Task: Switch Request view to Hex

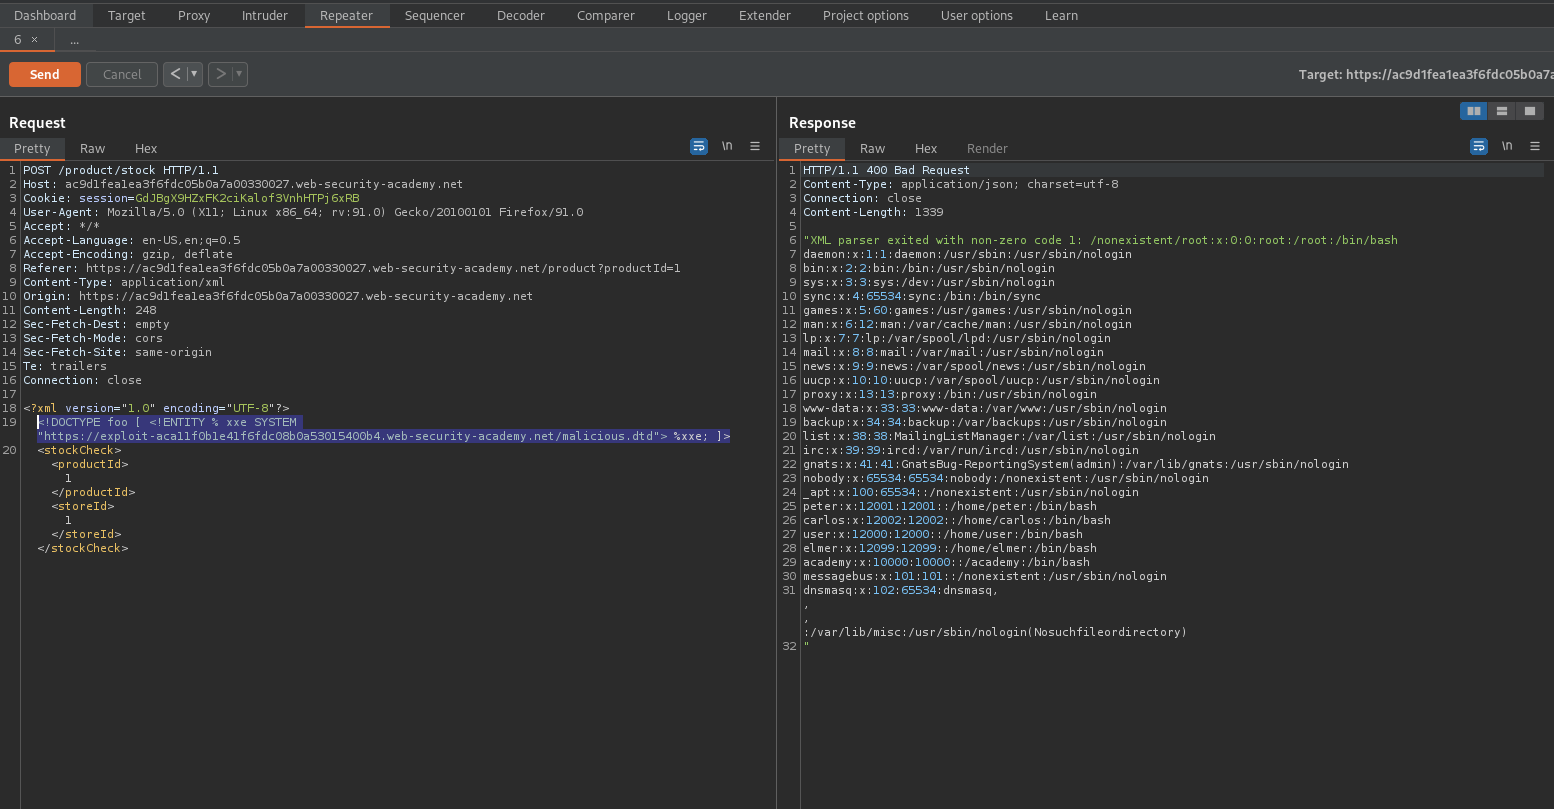Action: tap(146, 148)
